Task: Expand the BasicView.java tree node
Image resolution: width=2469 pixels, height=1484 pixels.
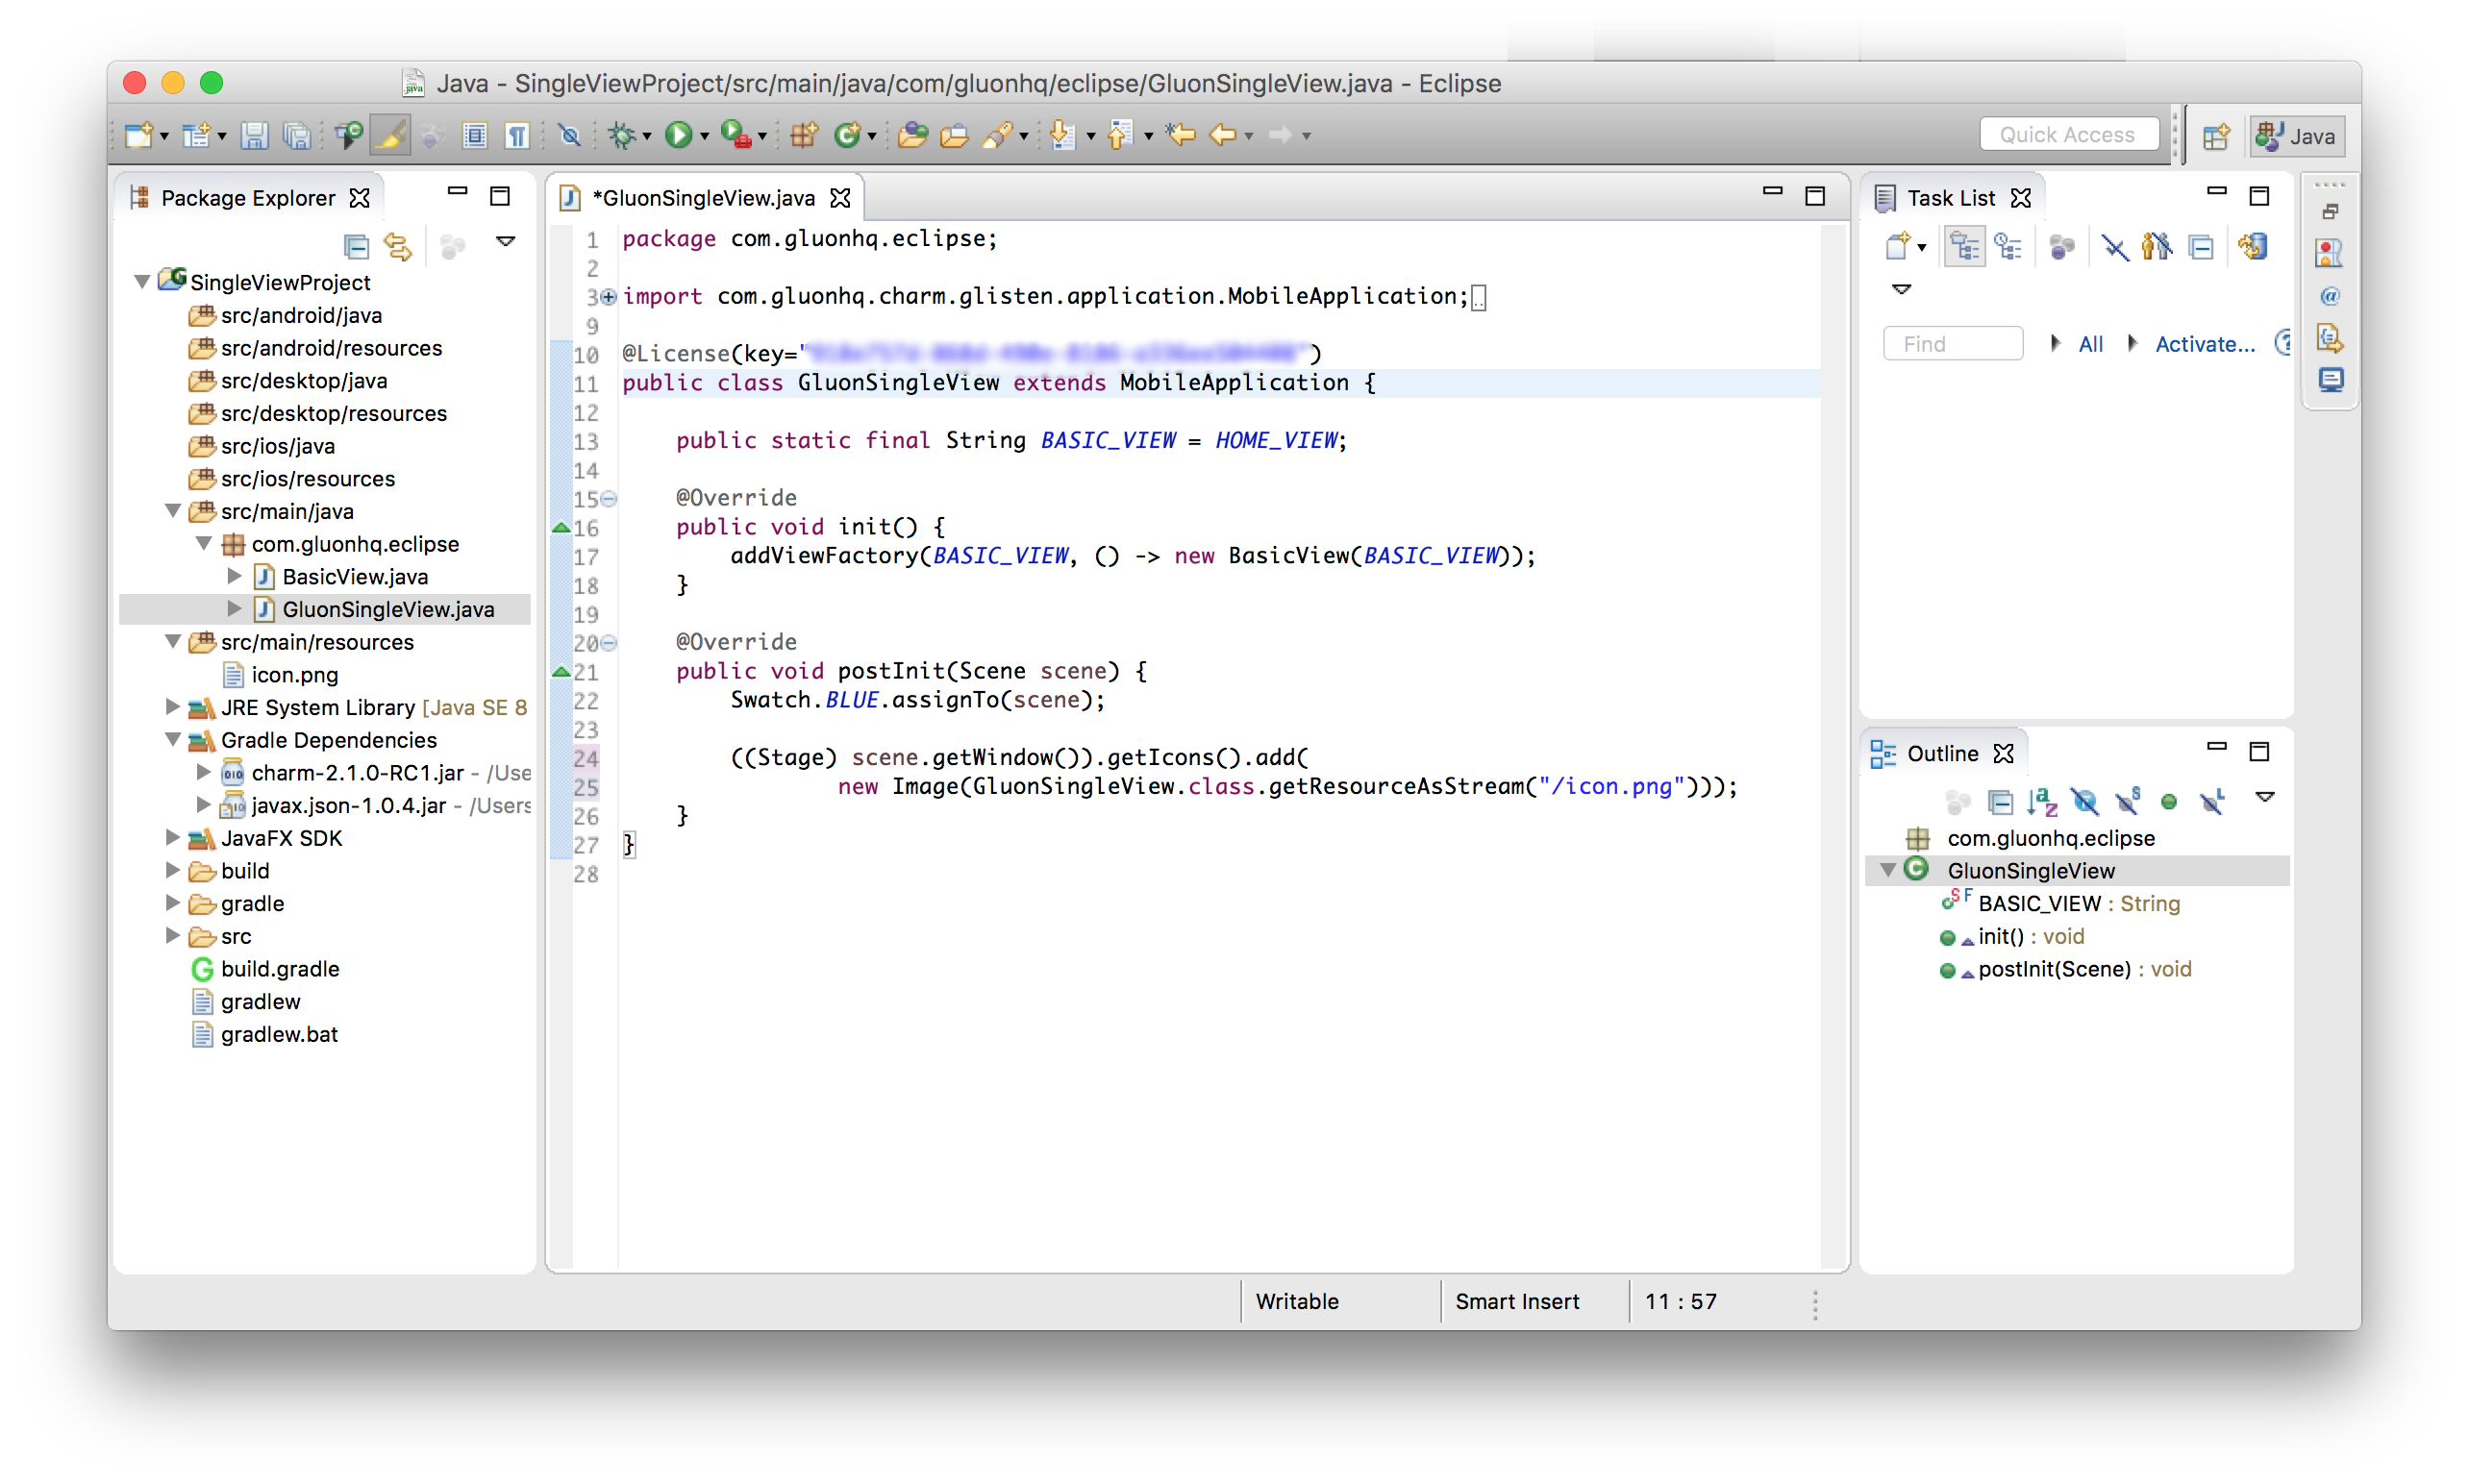Action: point(234,576)
